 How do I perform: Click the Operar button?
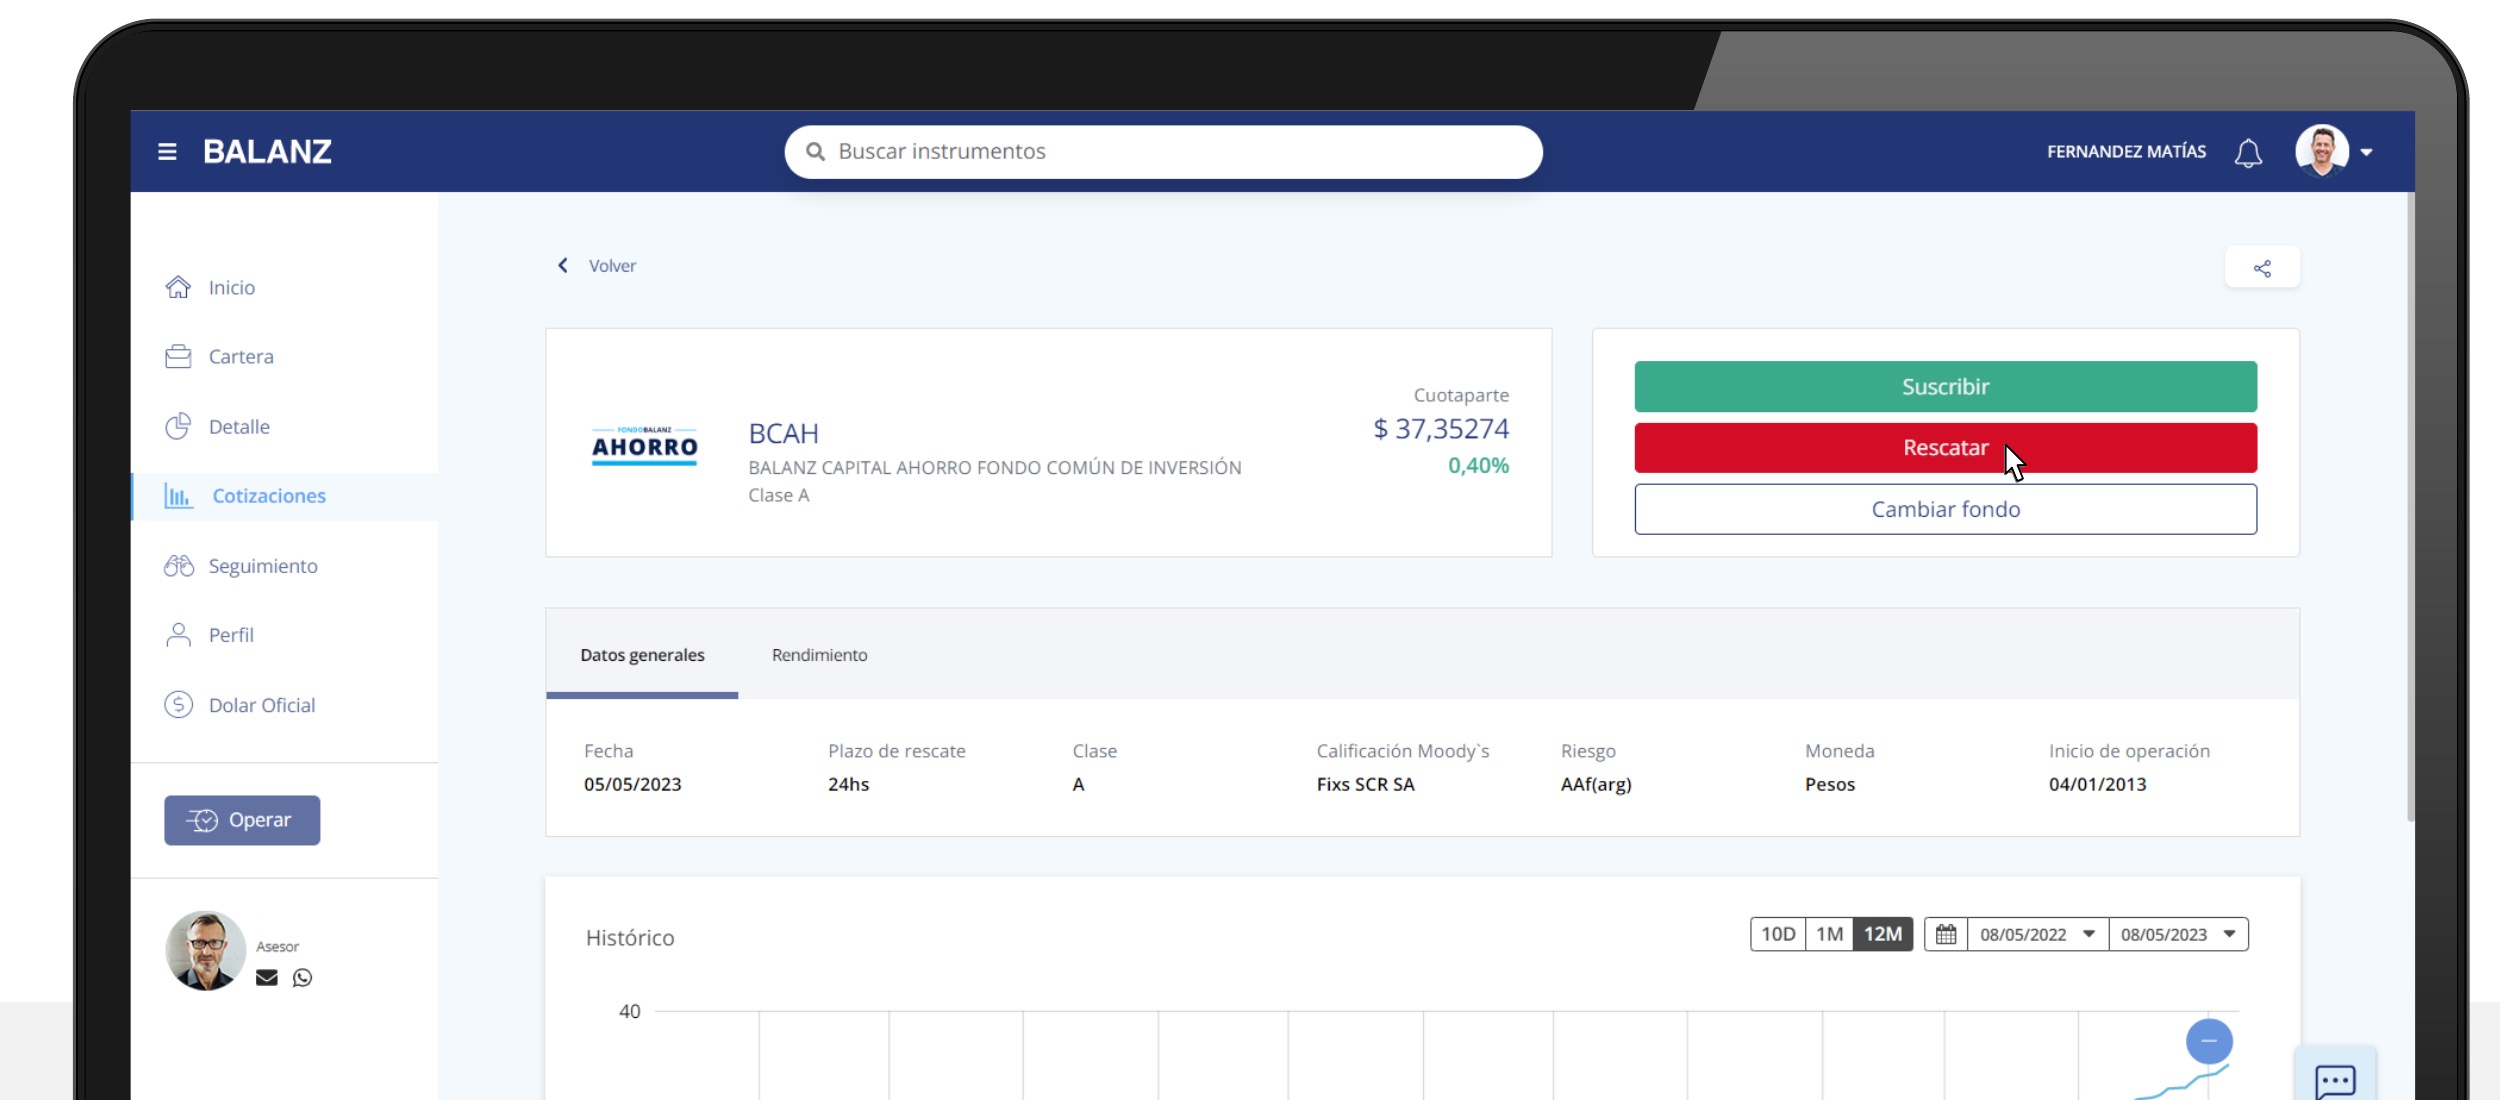click(242, 820)
